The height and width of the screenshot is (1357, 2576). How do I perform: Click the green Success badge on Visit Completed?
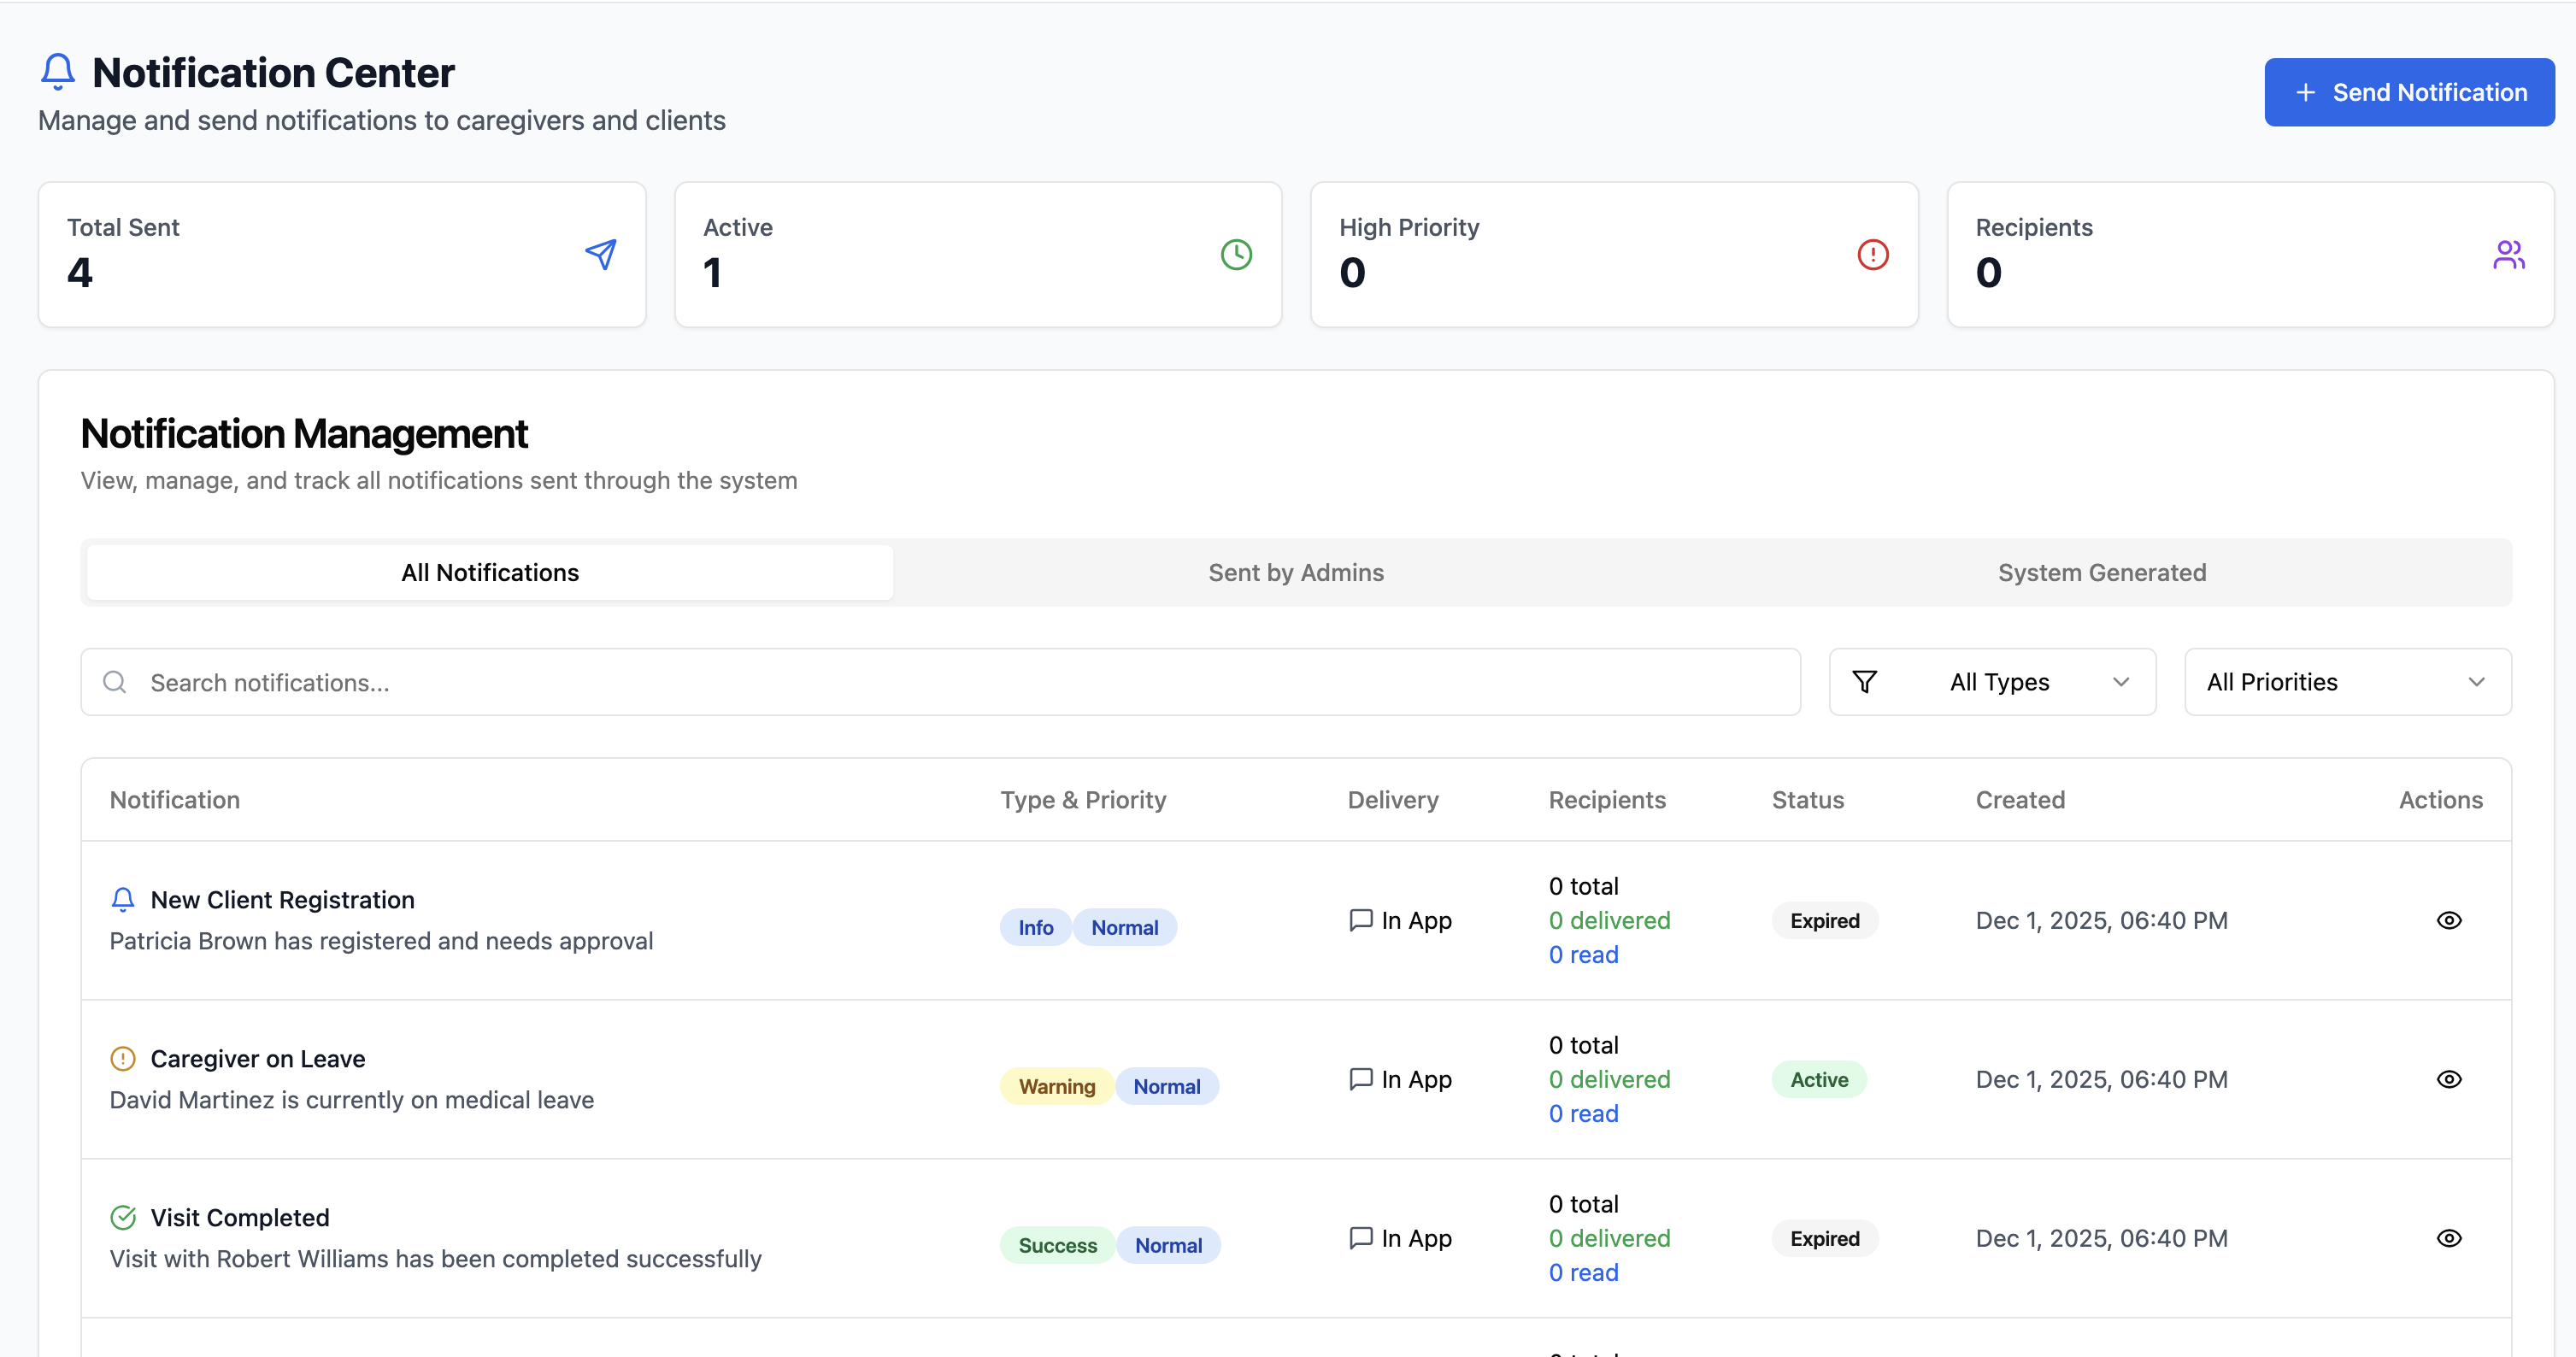click(x=1056, y=1244)
